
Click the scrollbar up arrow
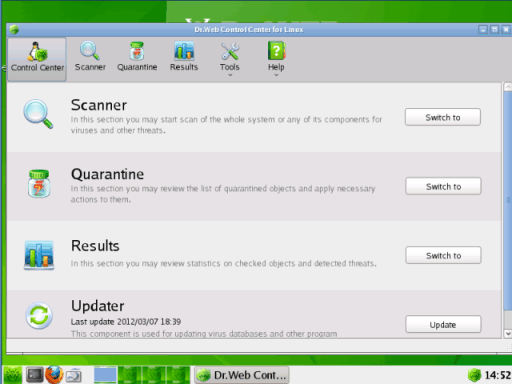(x=508, y=87)
